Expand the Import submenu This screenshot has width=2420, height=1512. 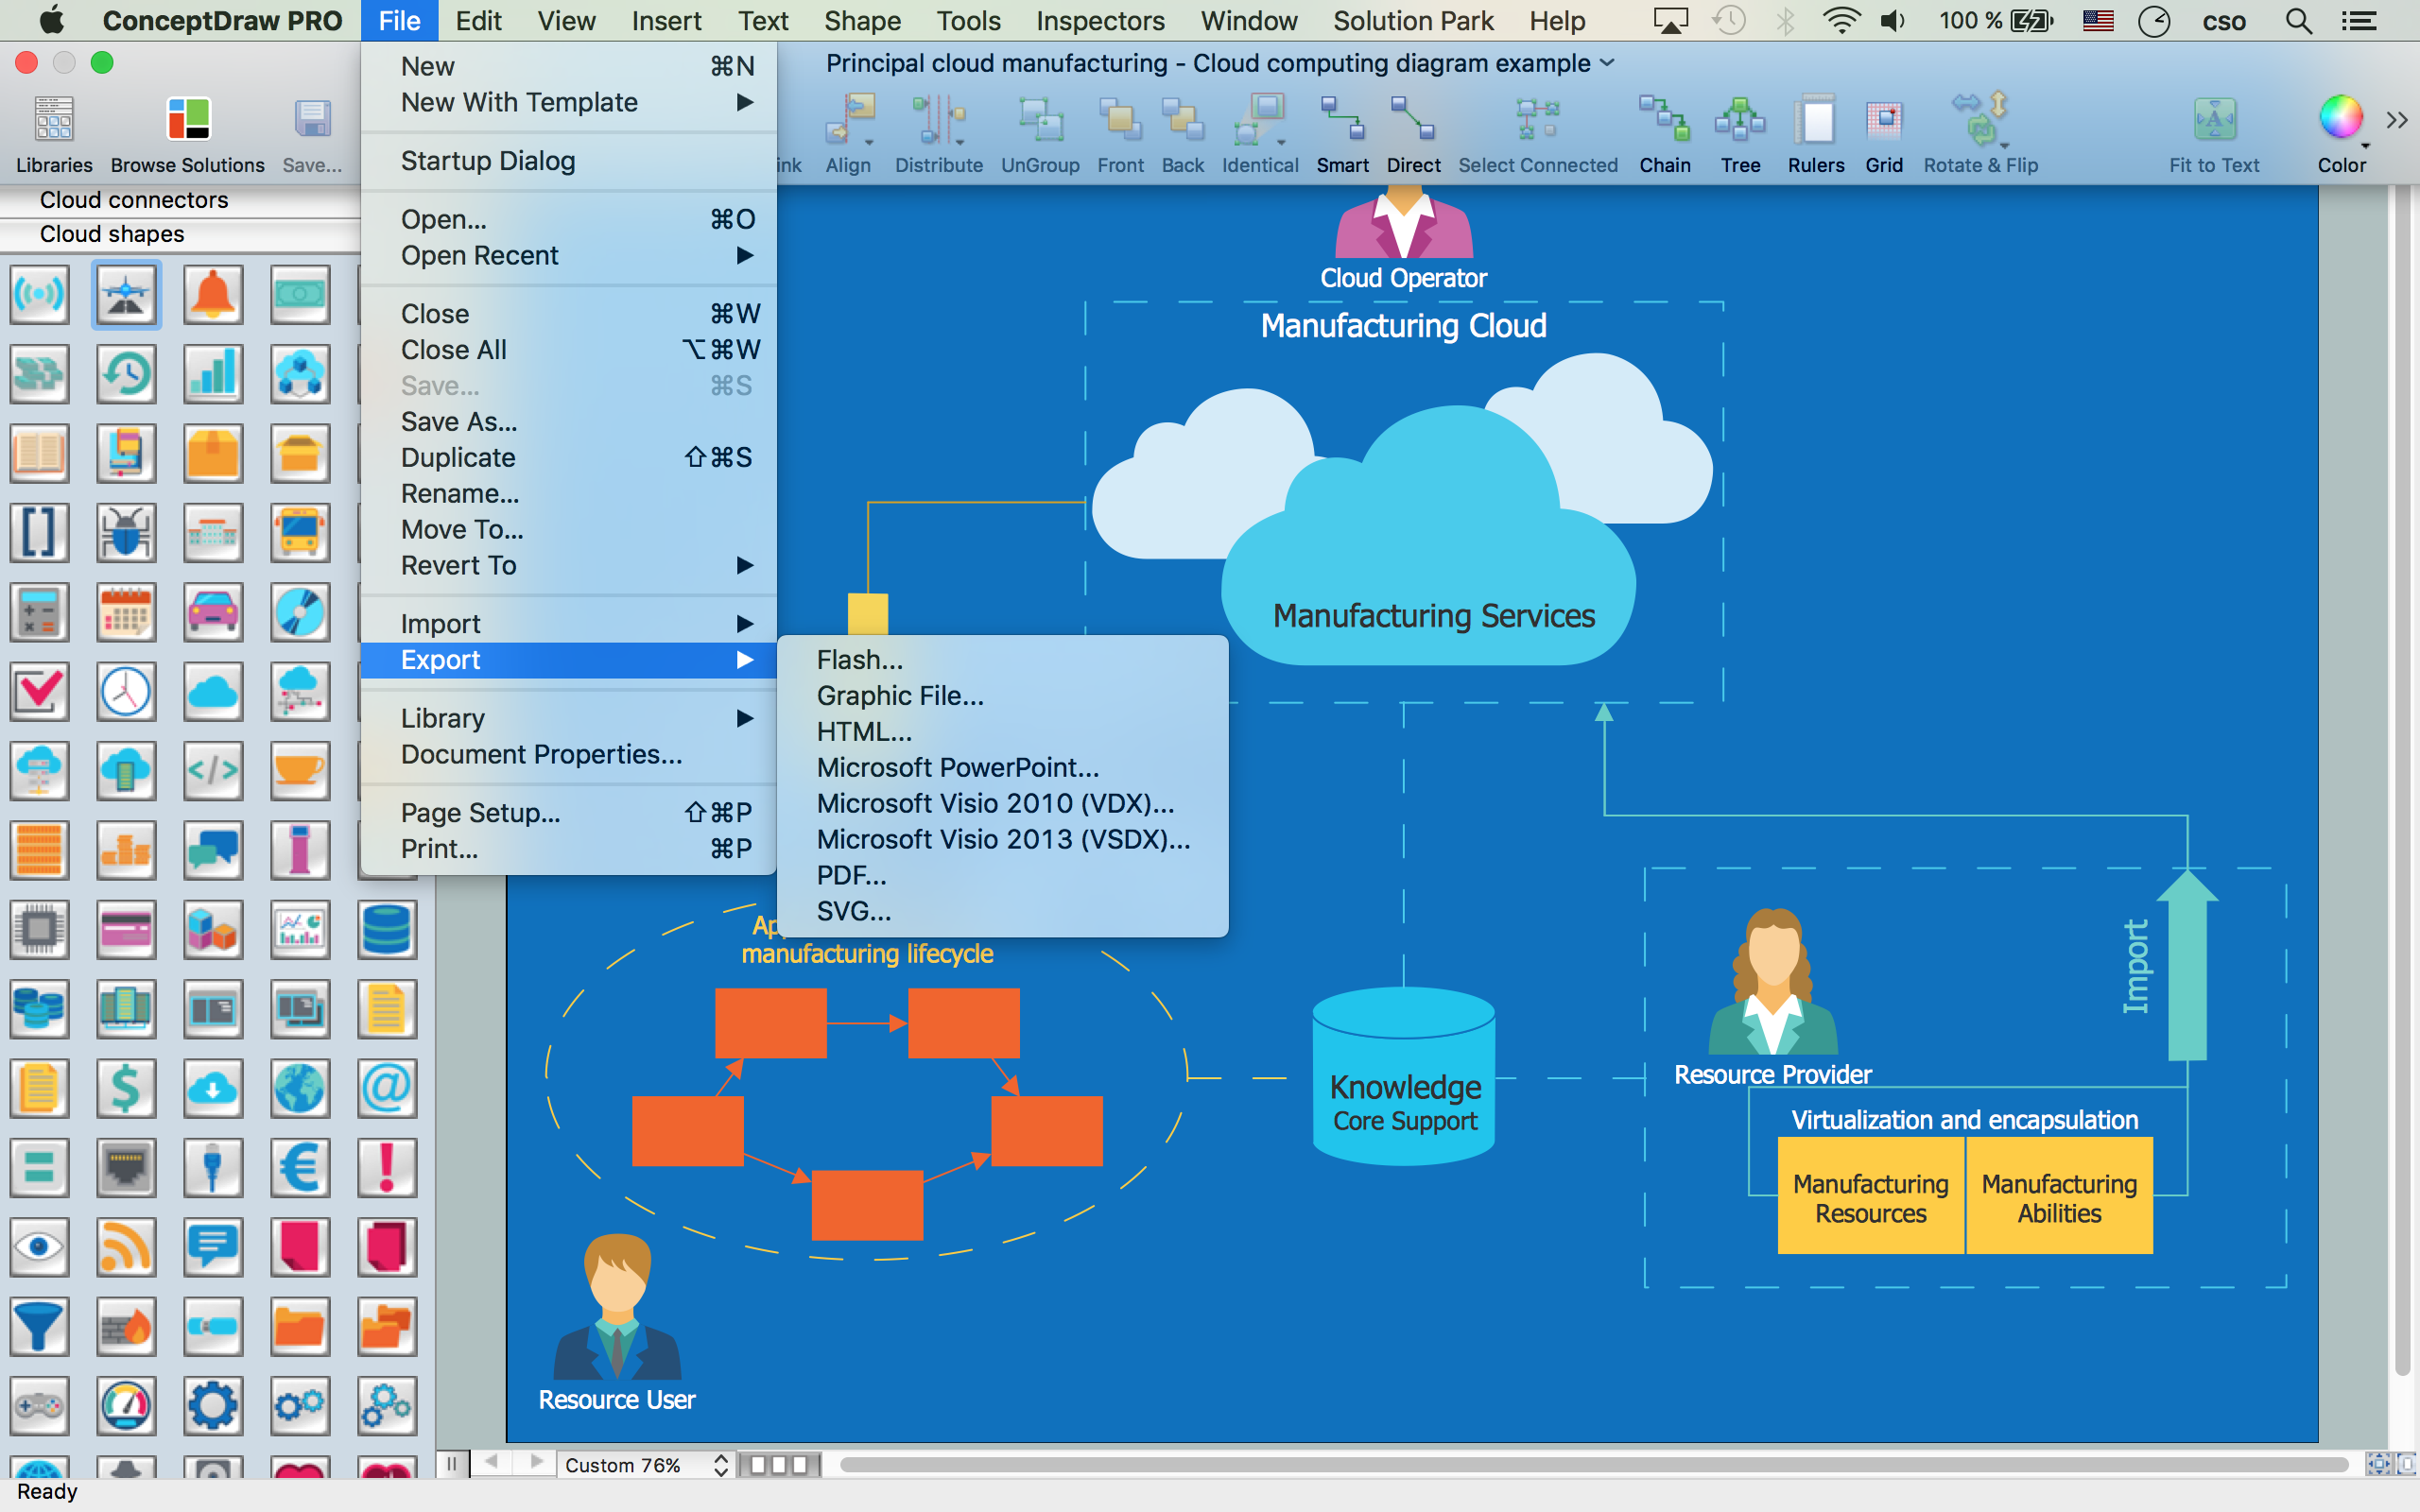tap(568, 624)
